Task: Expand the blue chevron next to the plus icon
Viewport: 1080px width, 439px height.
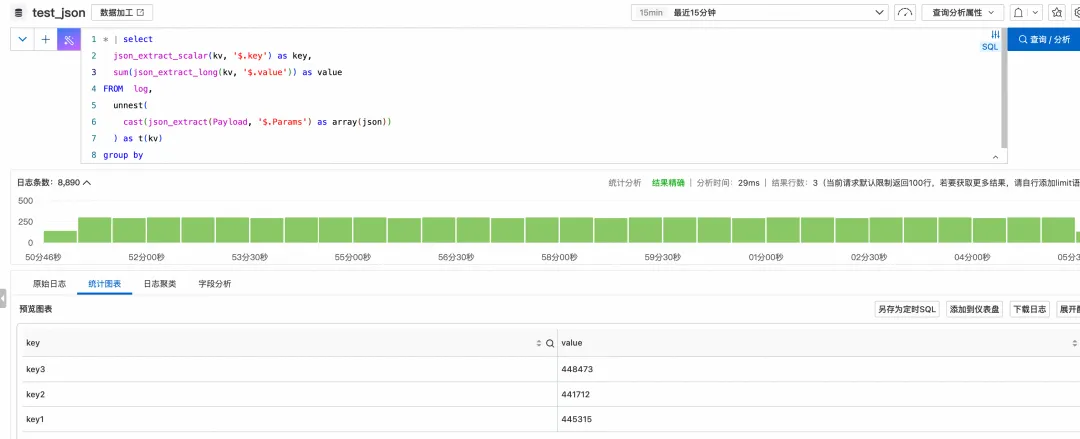Action: tap(23, 40)
